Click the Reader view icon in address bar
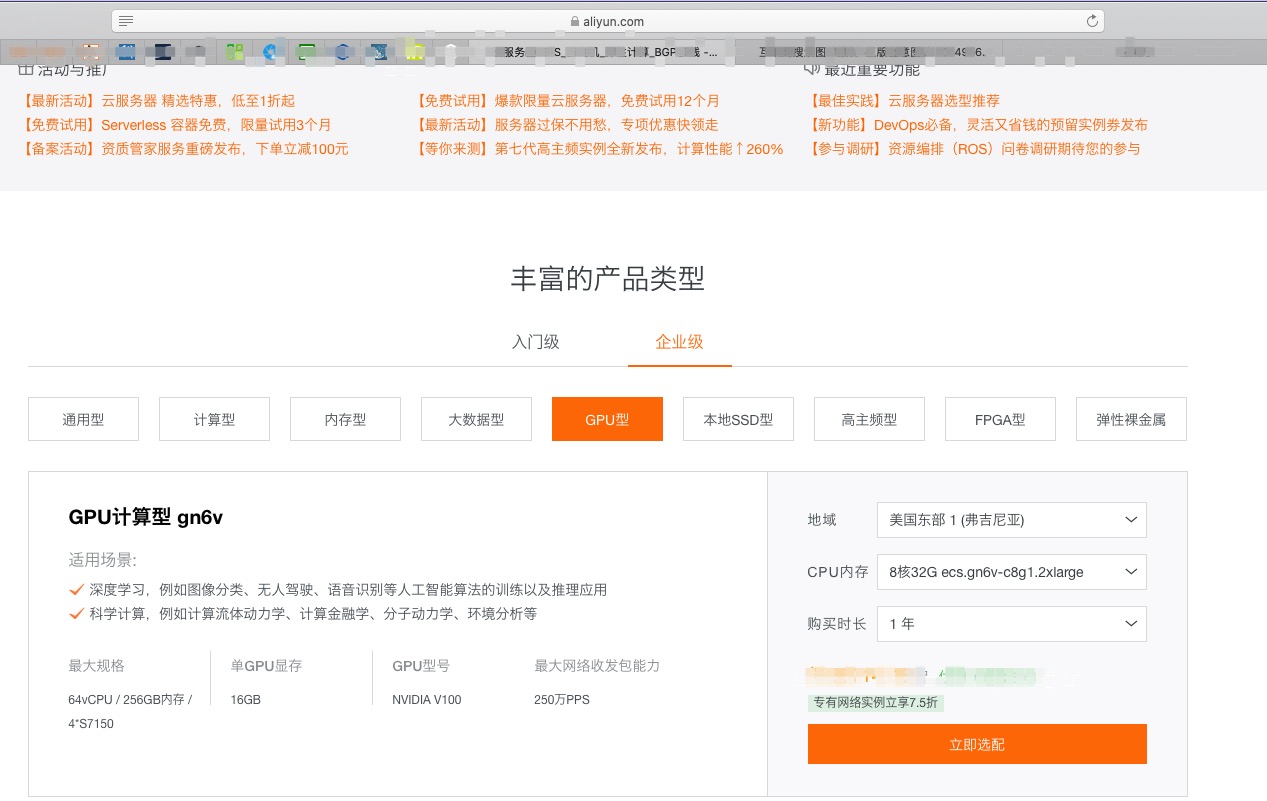 point(126,21)
